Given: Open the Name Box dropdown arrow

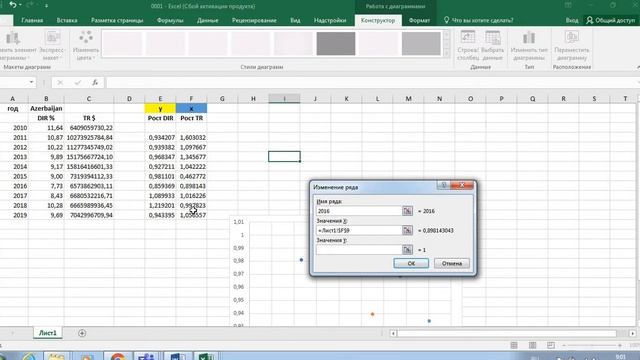Looking at the screenshot, I should 31,82.
